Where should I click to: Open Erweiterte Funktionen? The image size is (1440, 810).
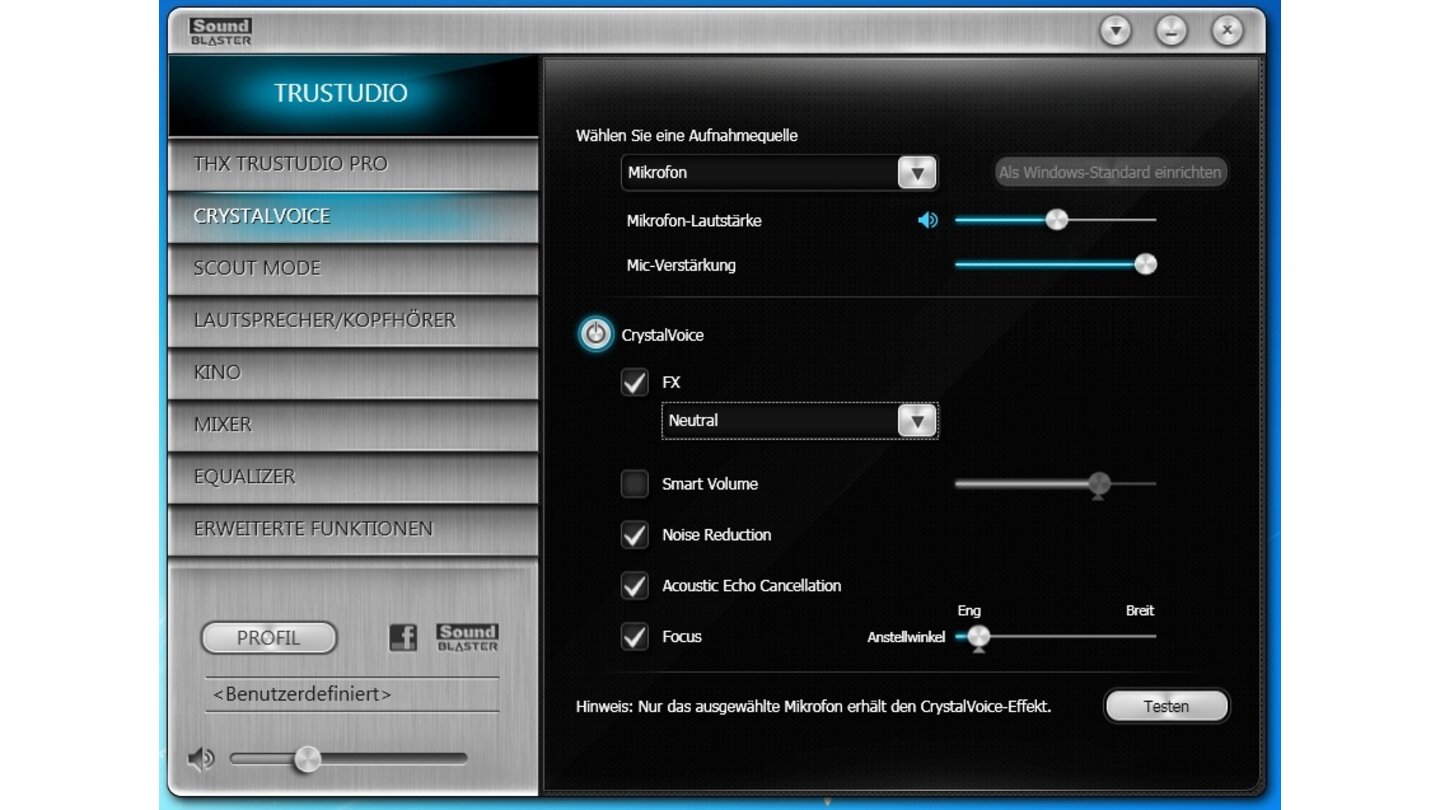pyautogui.click(x=353, y=528)
